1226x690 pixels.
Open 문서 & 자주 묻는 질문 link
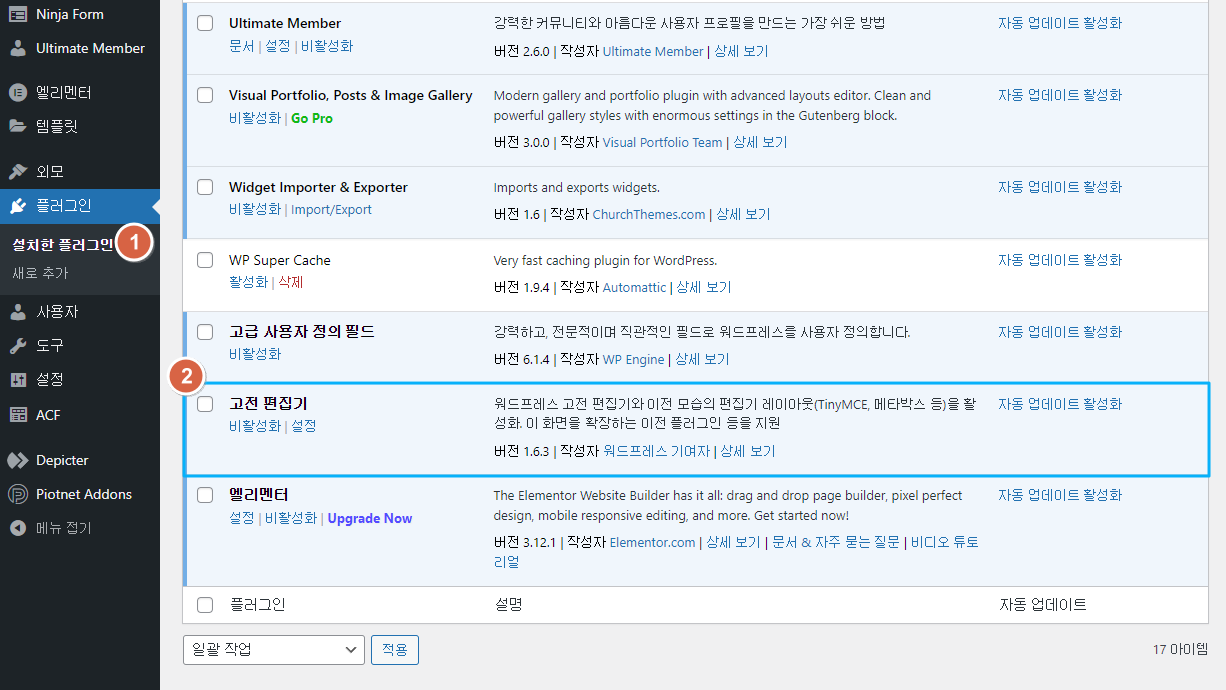(x=836, y=542)
